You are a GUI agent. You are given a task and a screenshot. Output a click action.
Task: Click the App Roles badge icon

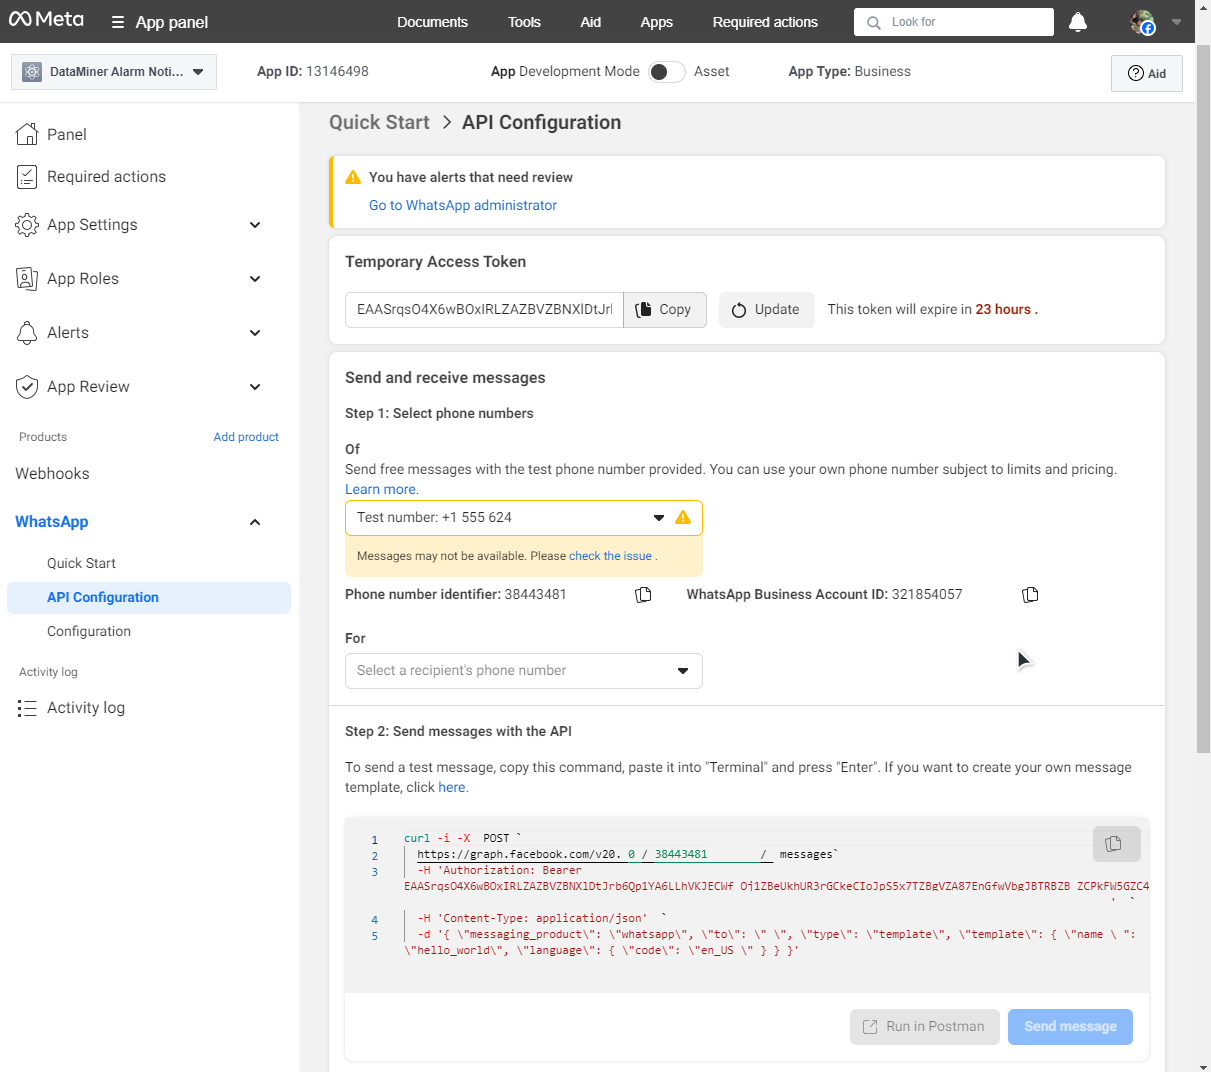[27, 279]
